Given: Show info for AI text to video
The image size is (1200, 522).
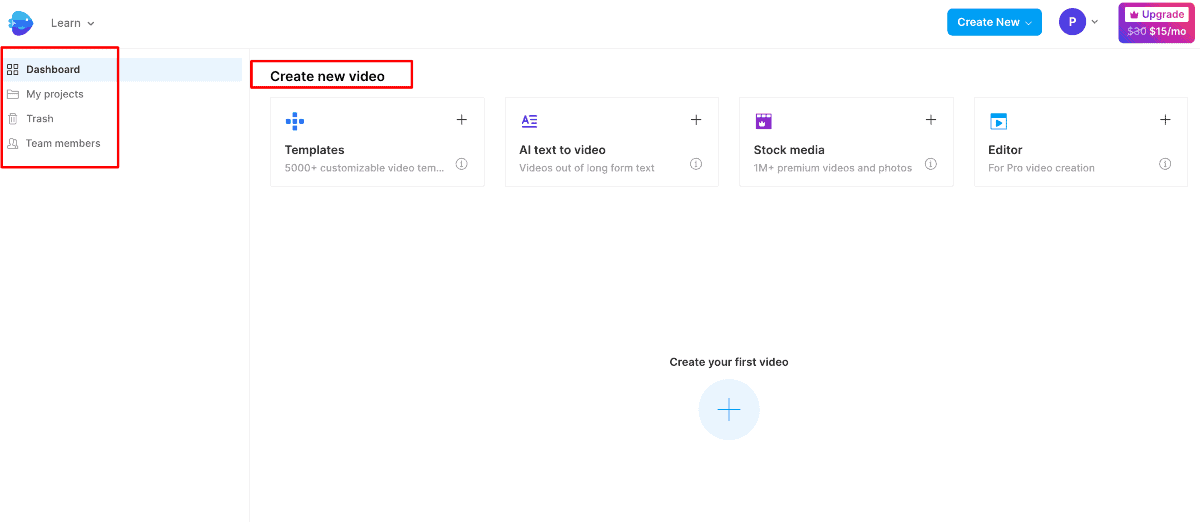Looking at the screenshot, I should pos(696,164).
